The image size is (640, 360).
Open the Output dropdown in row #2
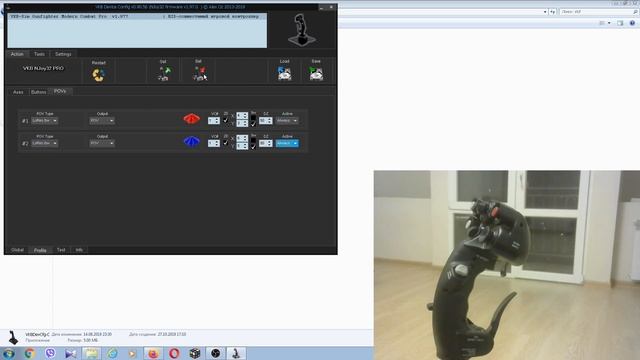(102, 143)
